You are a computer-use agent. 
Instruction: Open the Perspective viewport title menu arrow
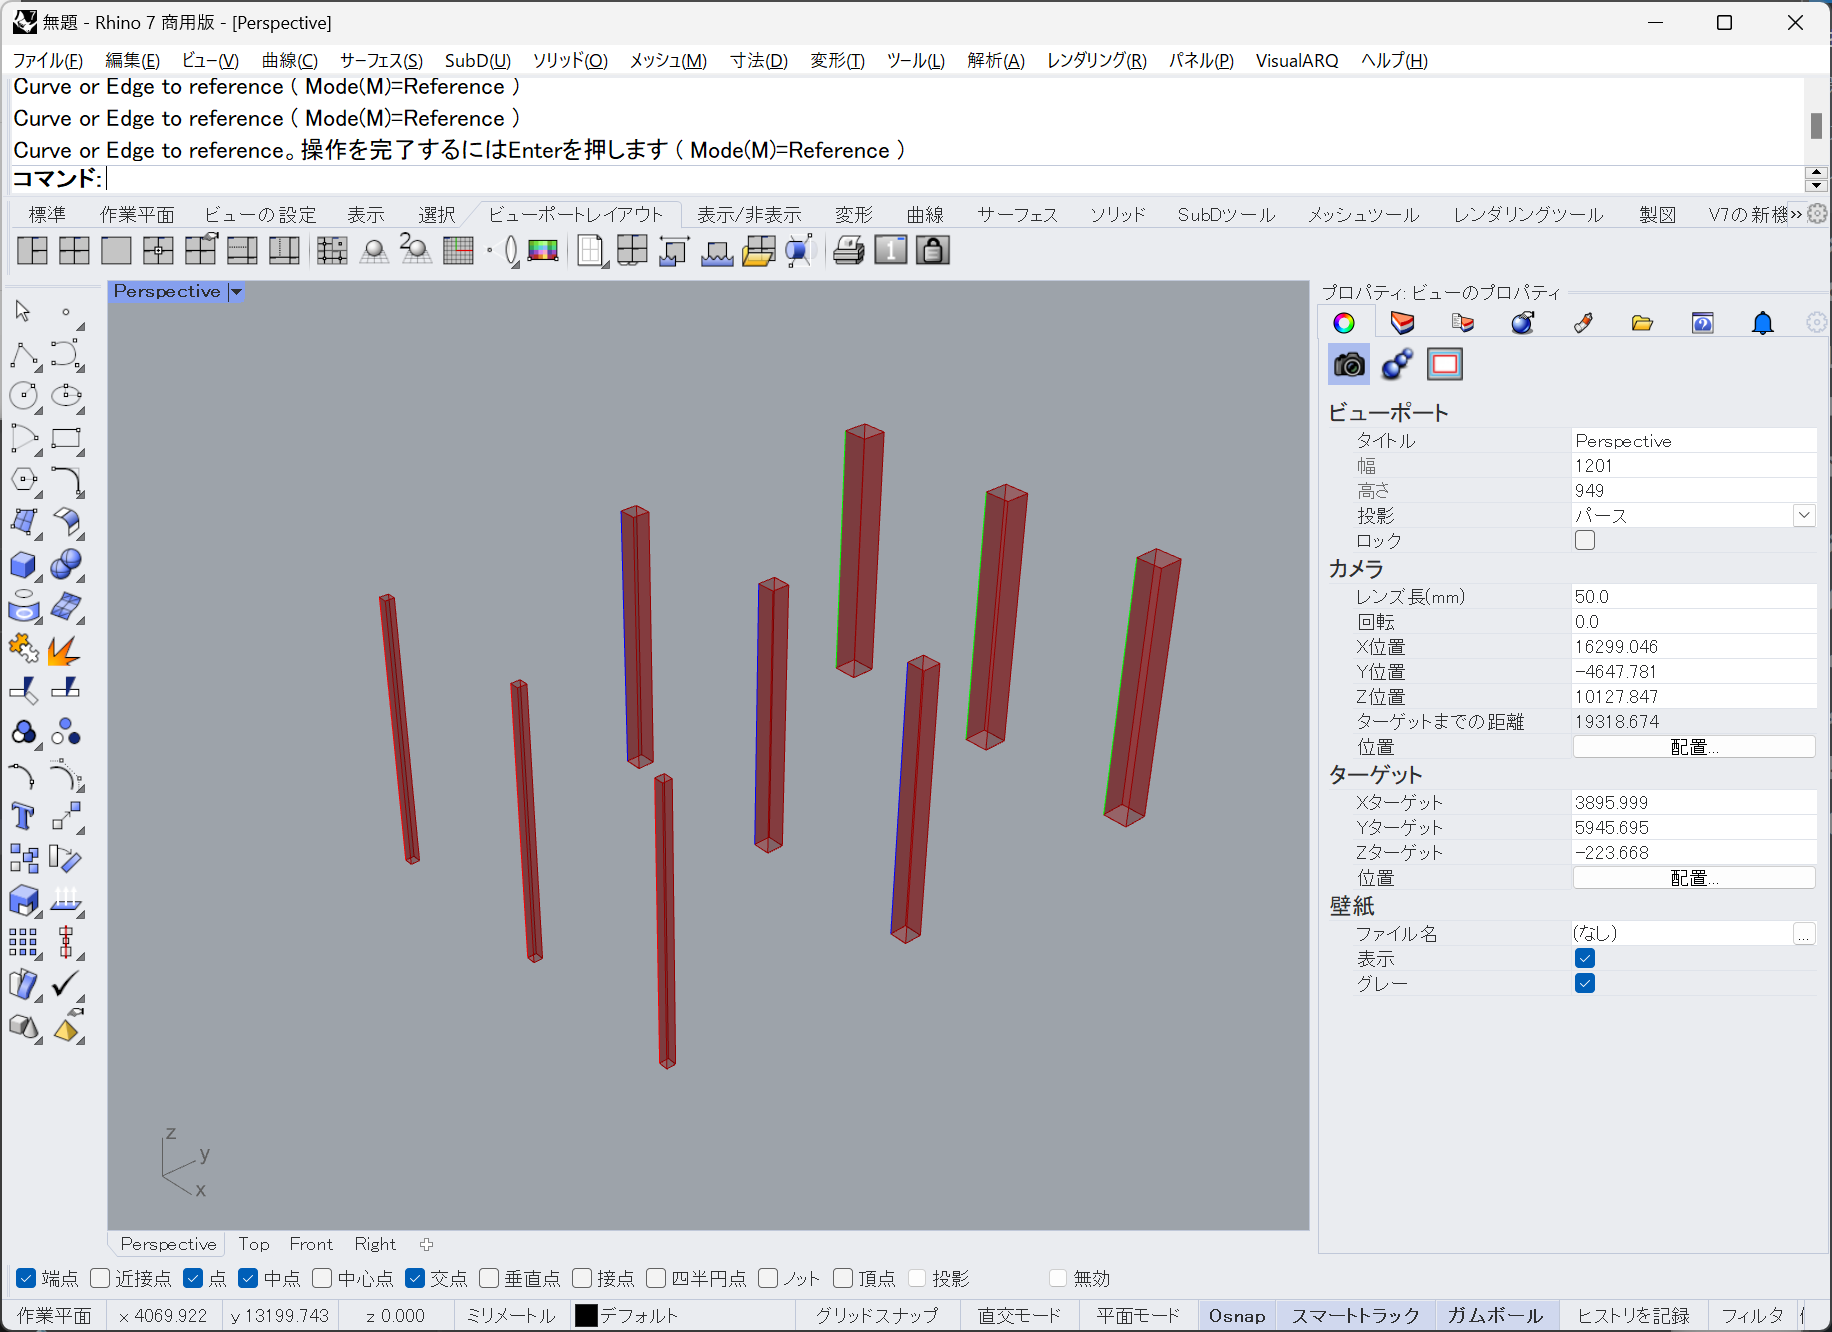(237, 292)
